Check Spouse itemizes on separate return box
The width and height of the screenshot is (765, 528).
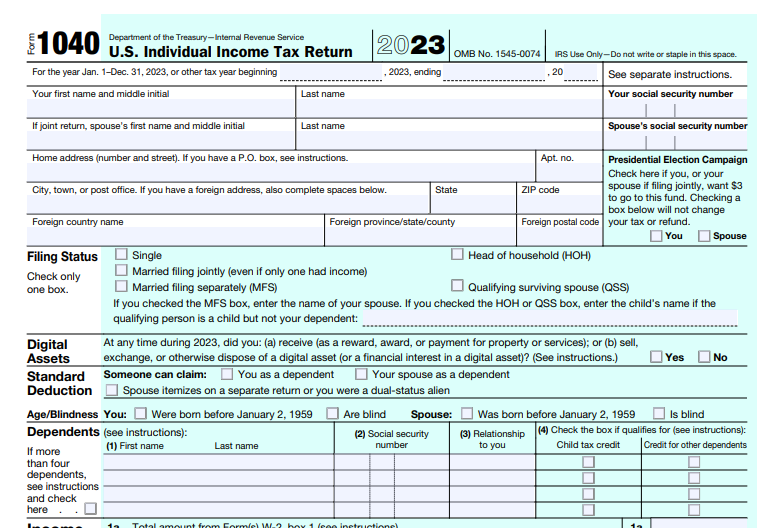pyautogui.click(x=112, y=390)
